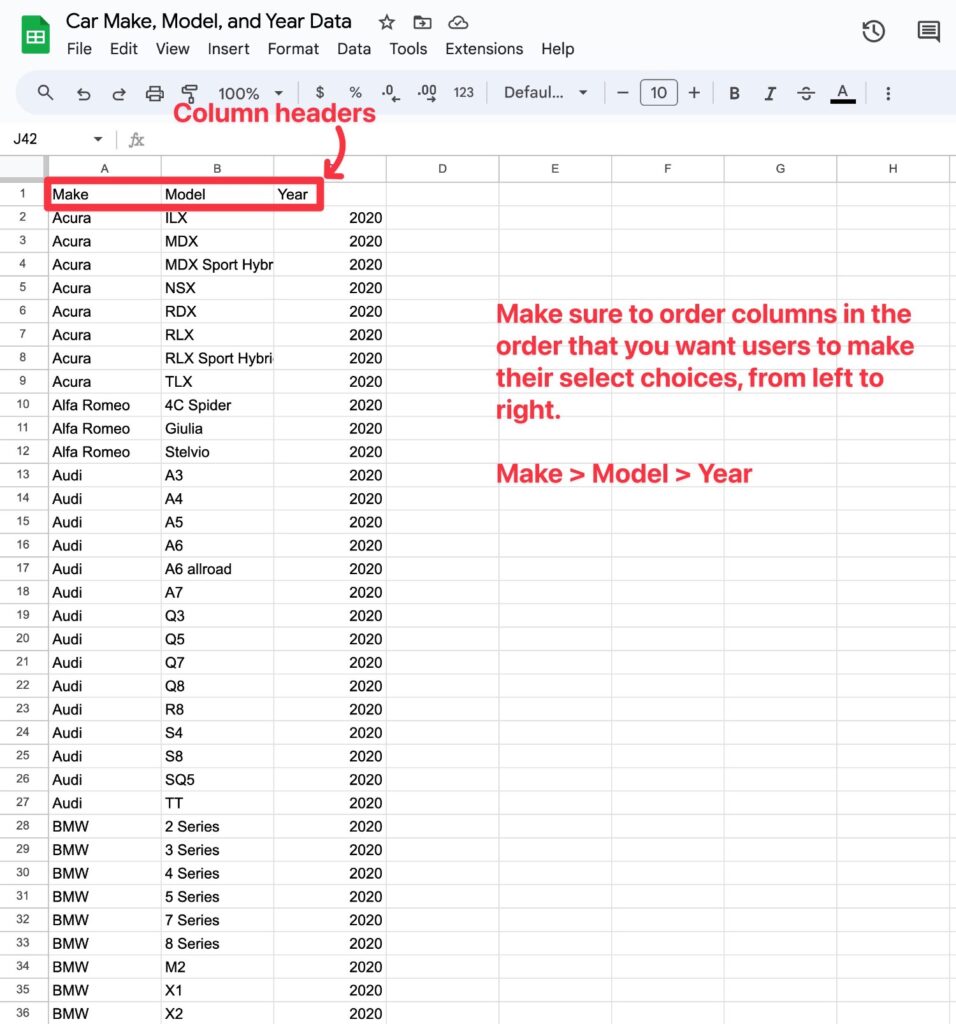Open the name box dropdown arrow
956x1024 pixels.
[x=98, y=139]
